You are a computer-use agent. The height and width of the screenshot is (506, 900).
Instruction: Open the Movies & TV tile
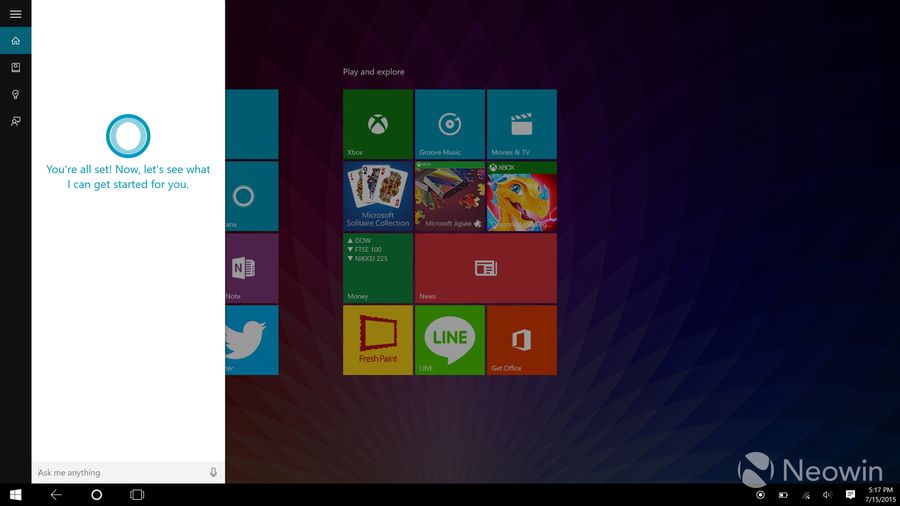pos(522,124)
